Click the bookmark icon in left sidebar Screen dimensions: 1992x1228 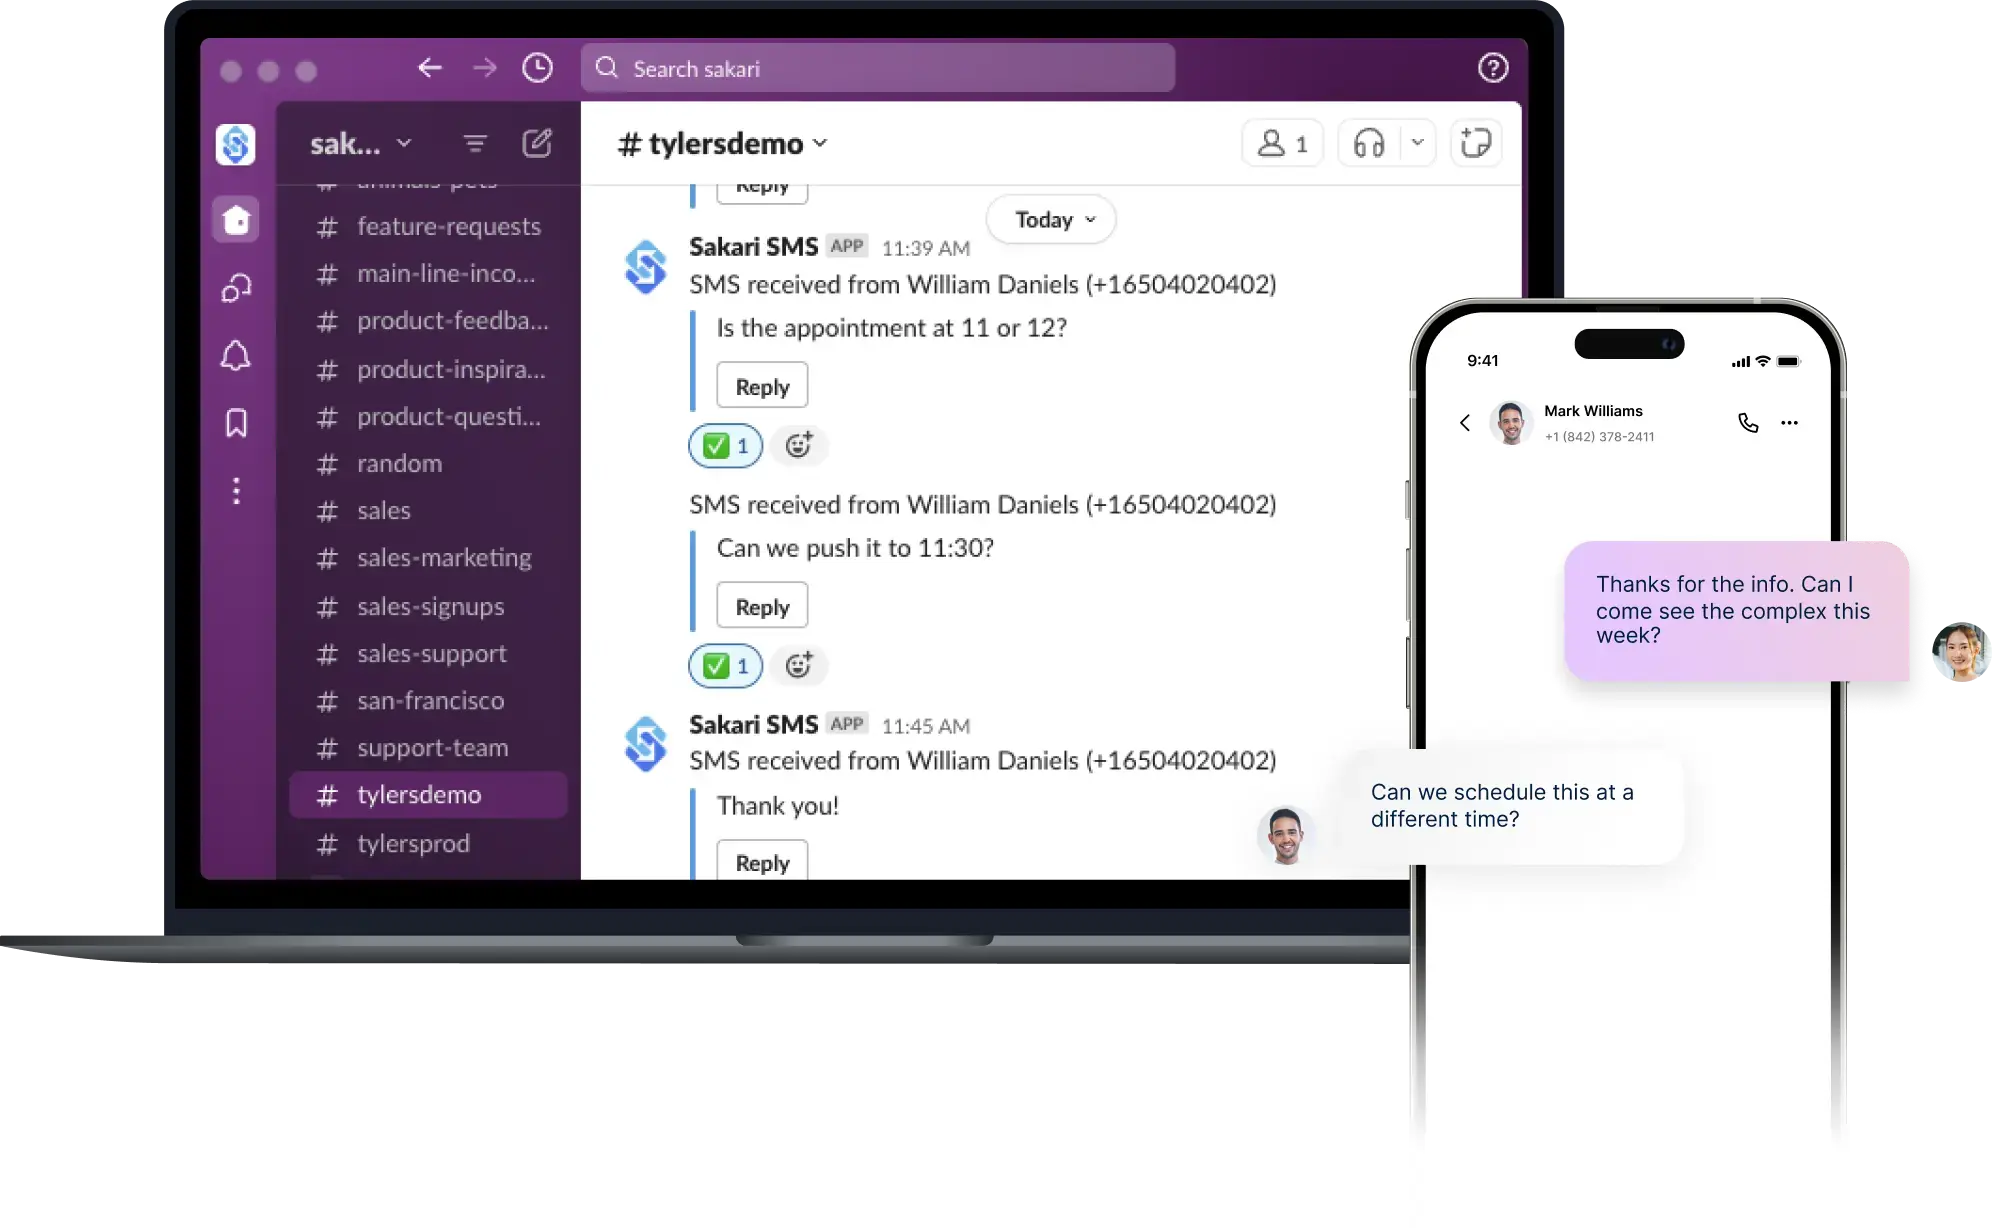(235, 423)
